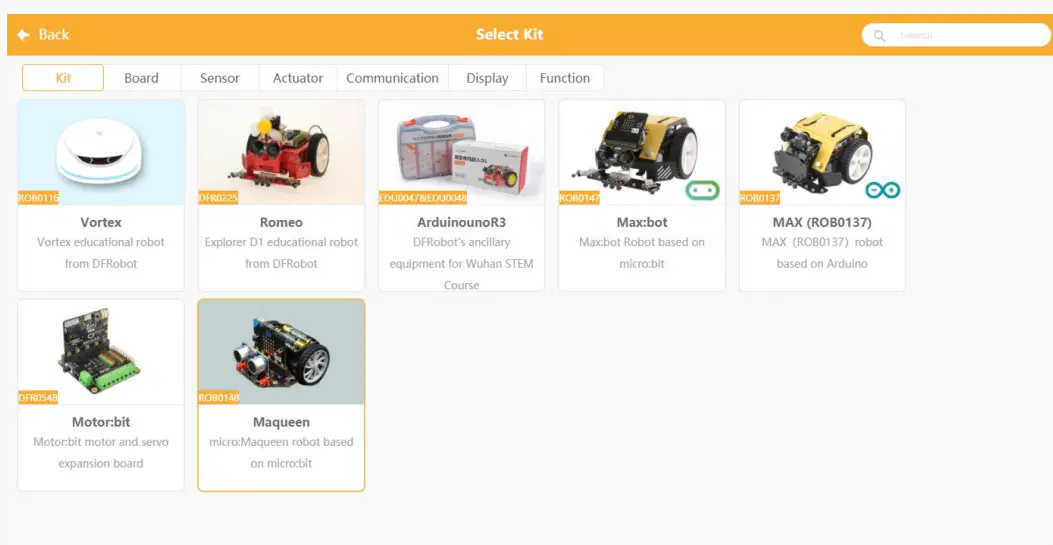Click the Arduino logo on MAX (ROB0137) card

pos(882,190)
